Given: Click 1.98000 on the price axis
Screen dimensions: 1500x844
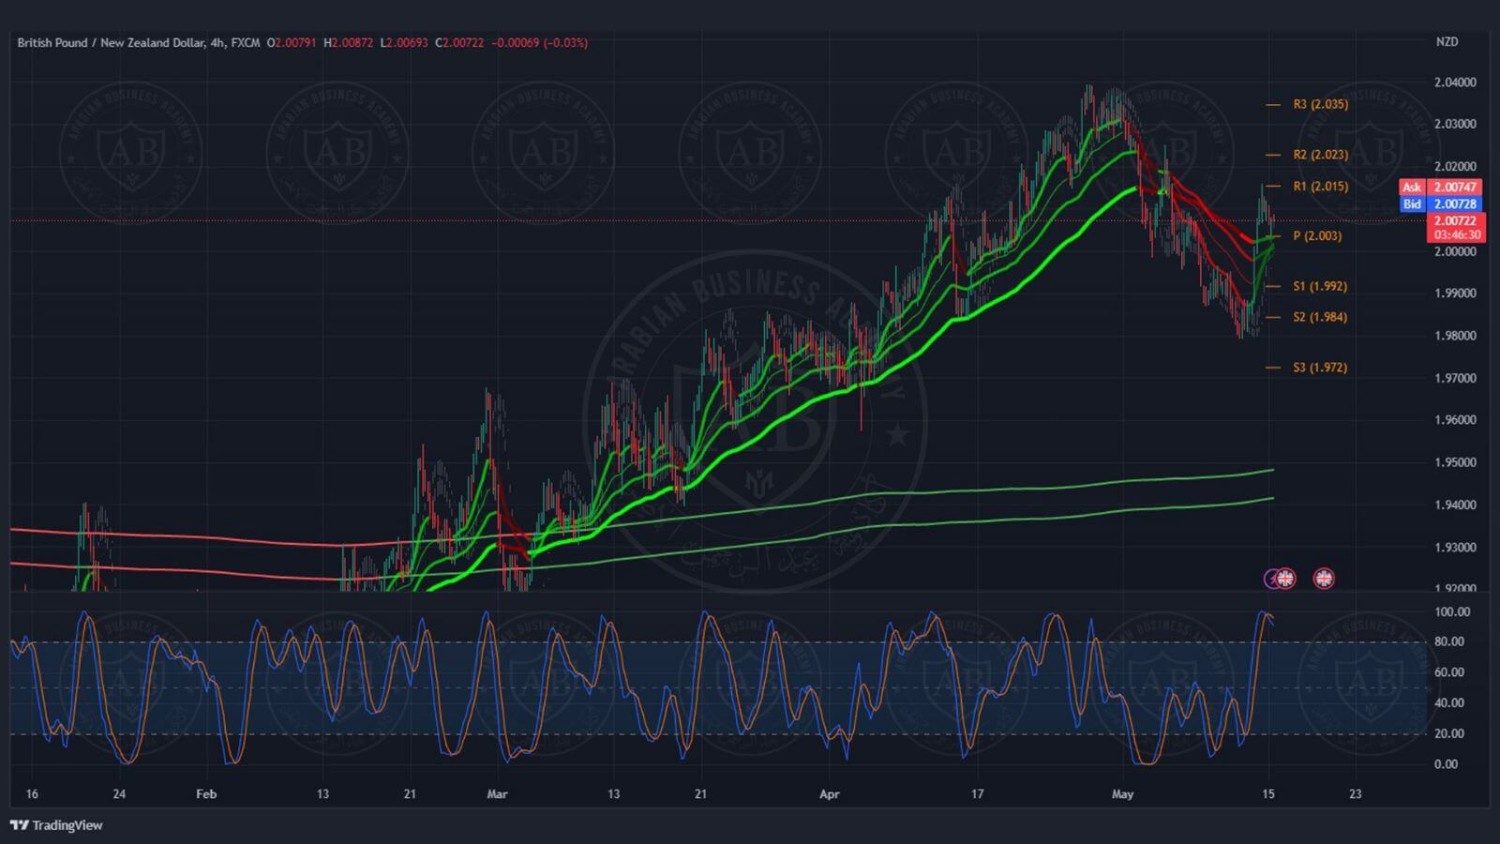Looking at the screenshot, I should pos(1455,336).
